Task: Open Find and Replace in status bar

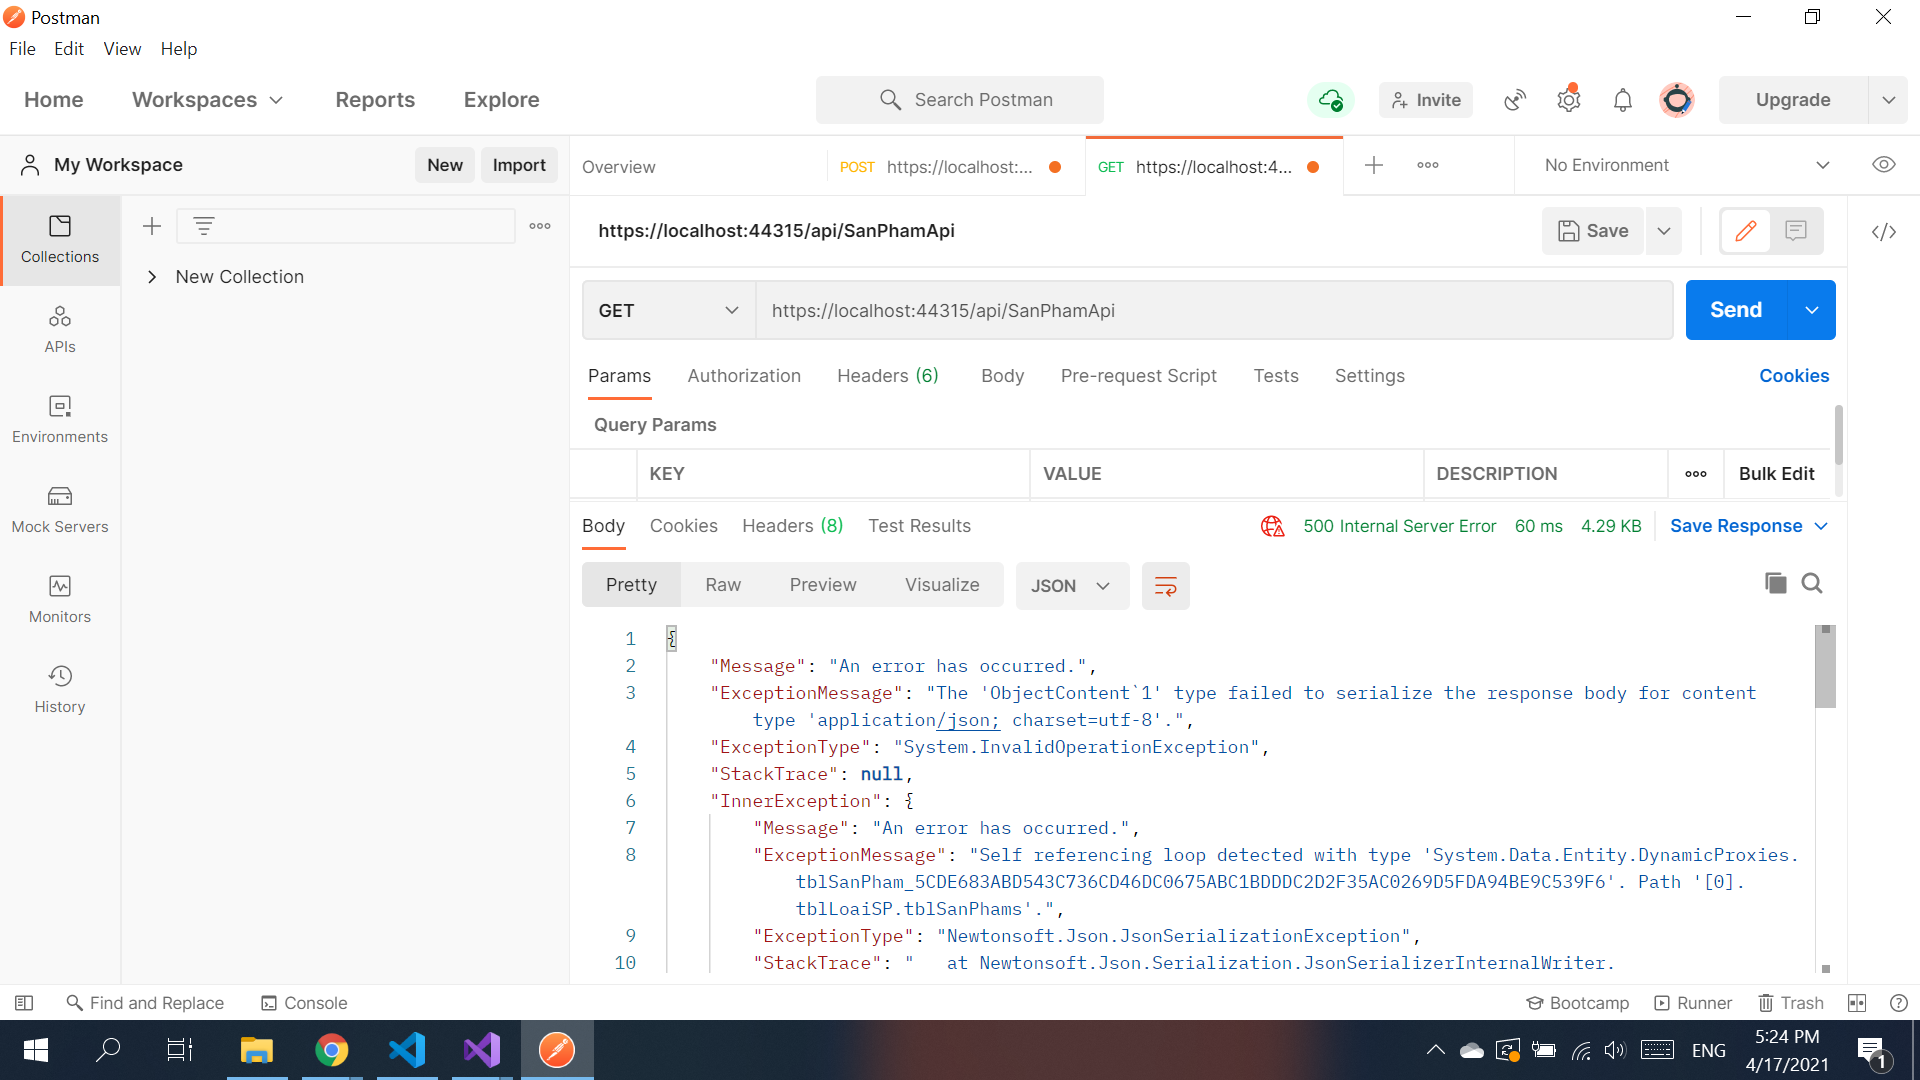Action: click(x=146, y=1003)
